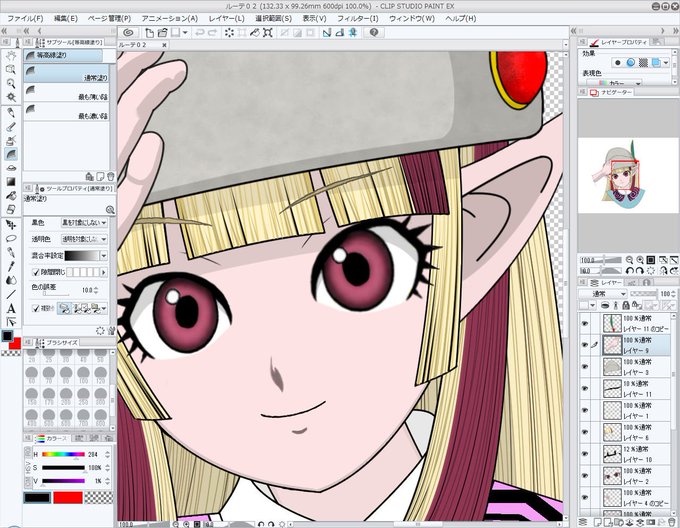Click the layer opacity value field
Image resolution: width=680 pixels, height=528 pixels.
pos(666,293)
